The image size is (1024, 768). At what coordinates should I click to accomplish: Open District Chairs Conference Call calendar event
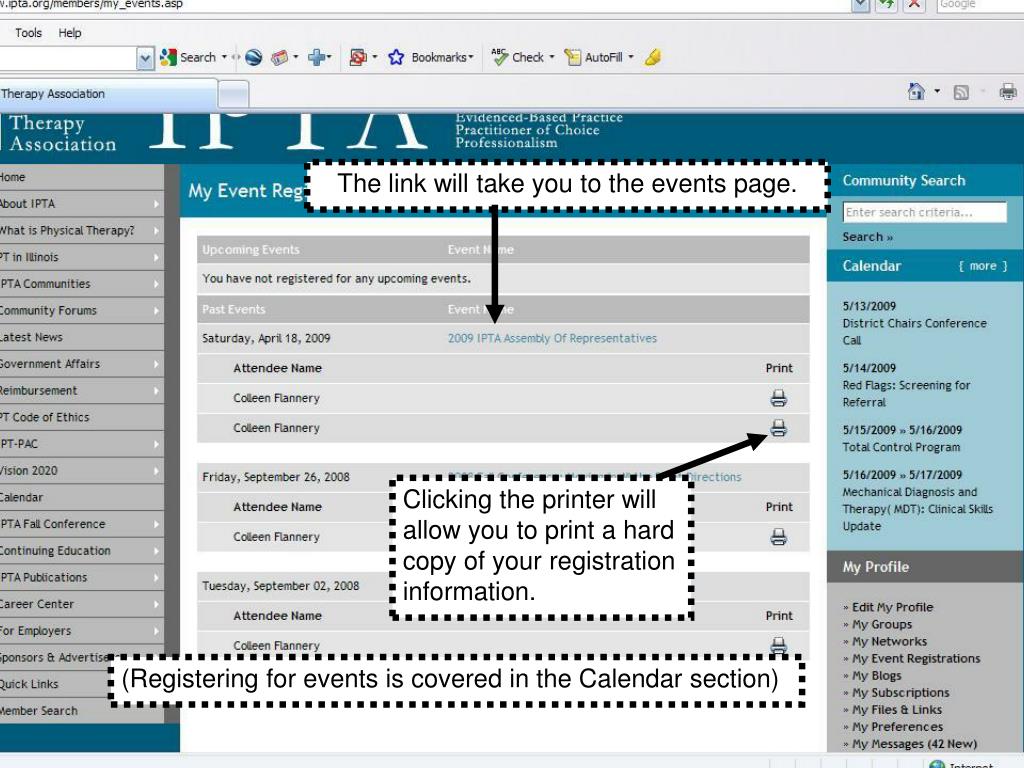914,332
